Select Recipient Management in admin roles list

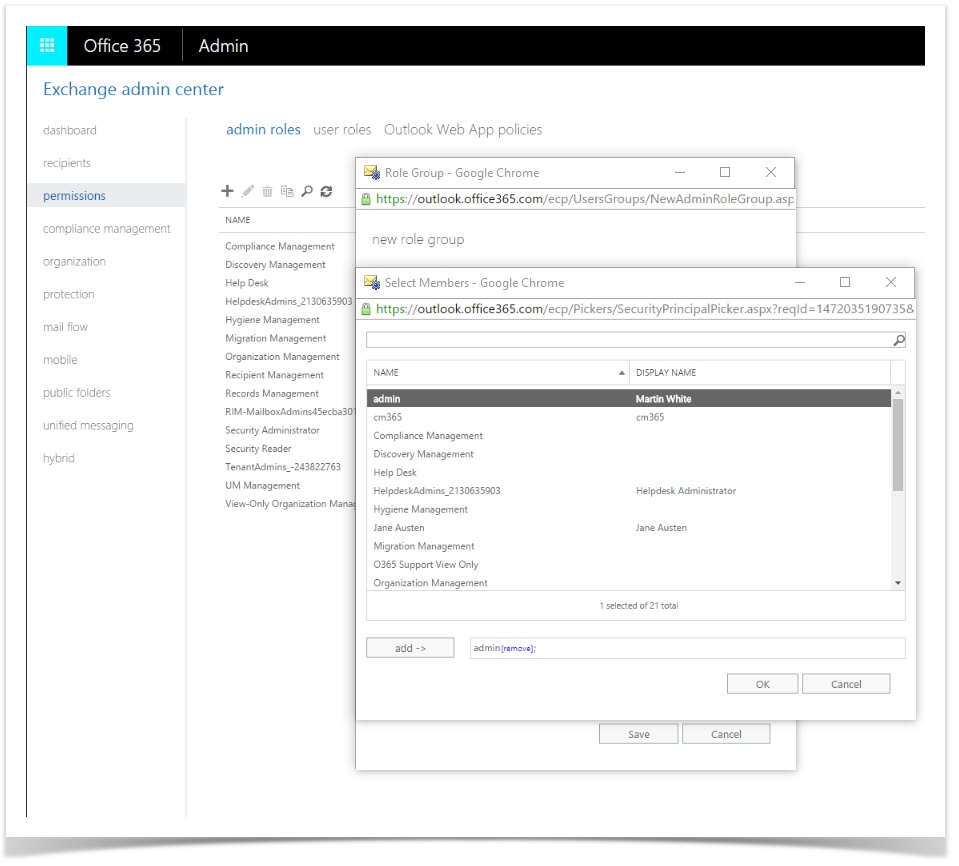pyautogui.click(x=275, y=375)
